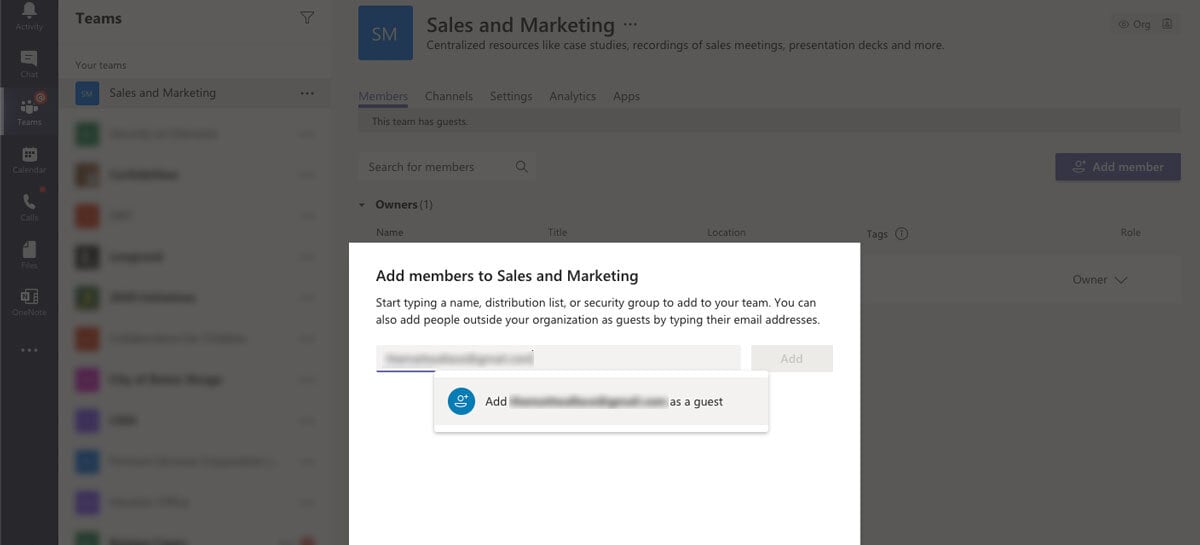The image size is (1200, 545).
Task: Switch to the Channels tab
Action: coord(449,96)
